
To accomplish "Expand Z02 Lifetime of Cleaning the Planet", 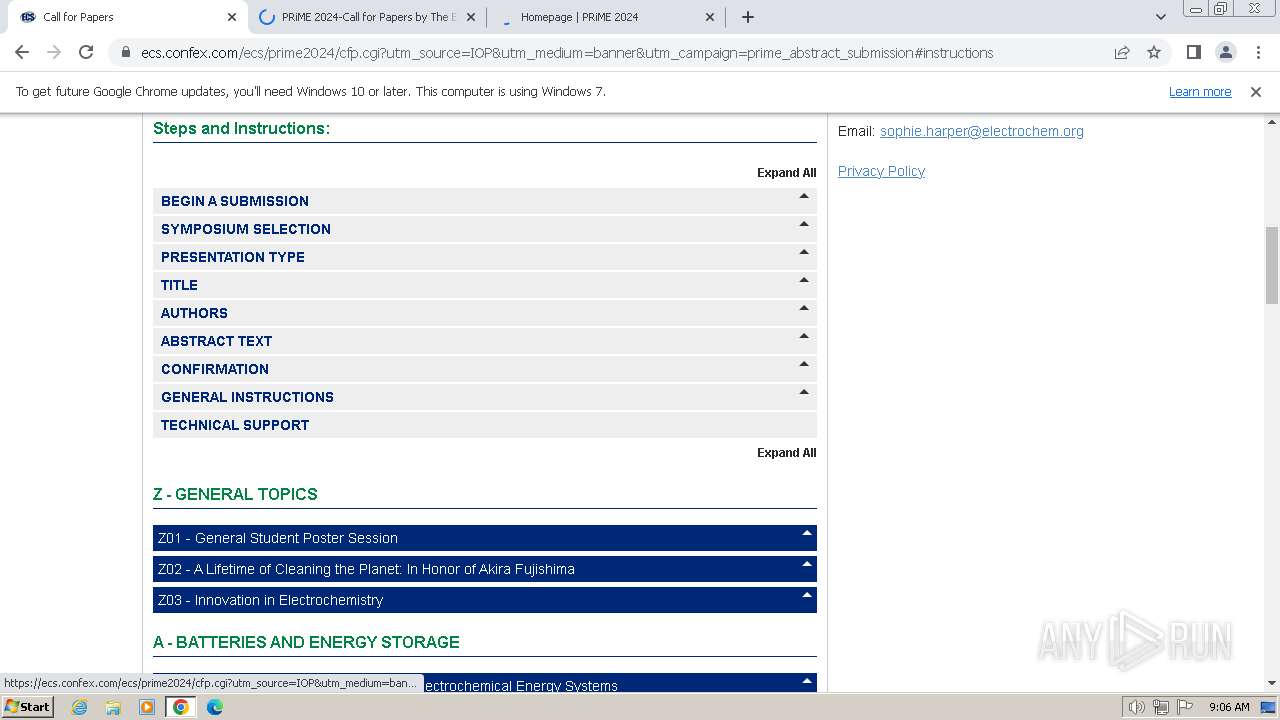I will (485, 569).
